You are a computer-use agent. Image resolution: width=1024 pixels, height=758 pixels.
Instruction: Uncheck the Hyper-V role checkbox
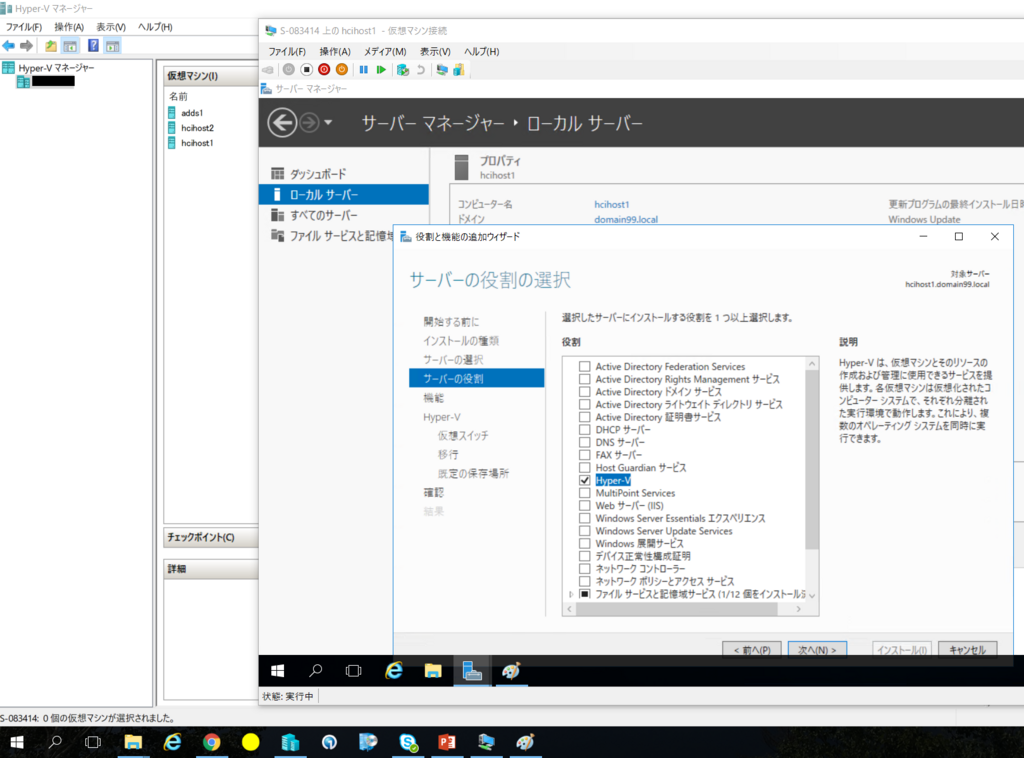tap(584, 481)
